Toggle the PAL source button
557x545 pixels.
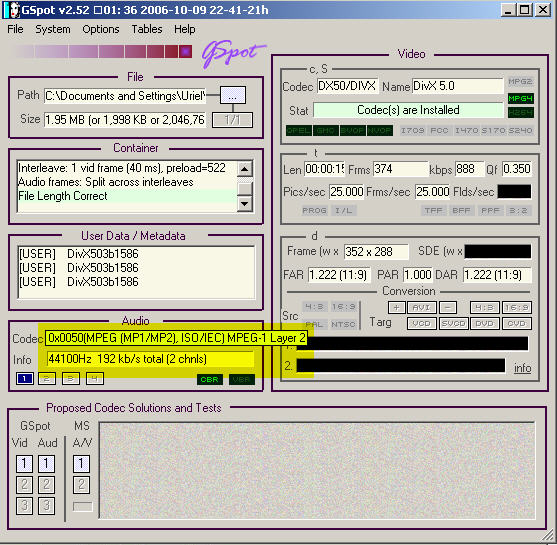(x=314, y=324)
